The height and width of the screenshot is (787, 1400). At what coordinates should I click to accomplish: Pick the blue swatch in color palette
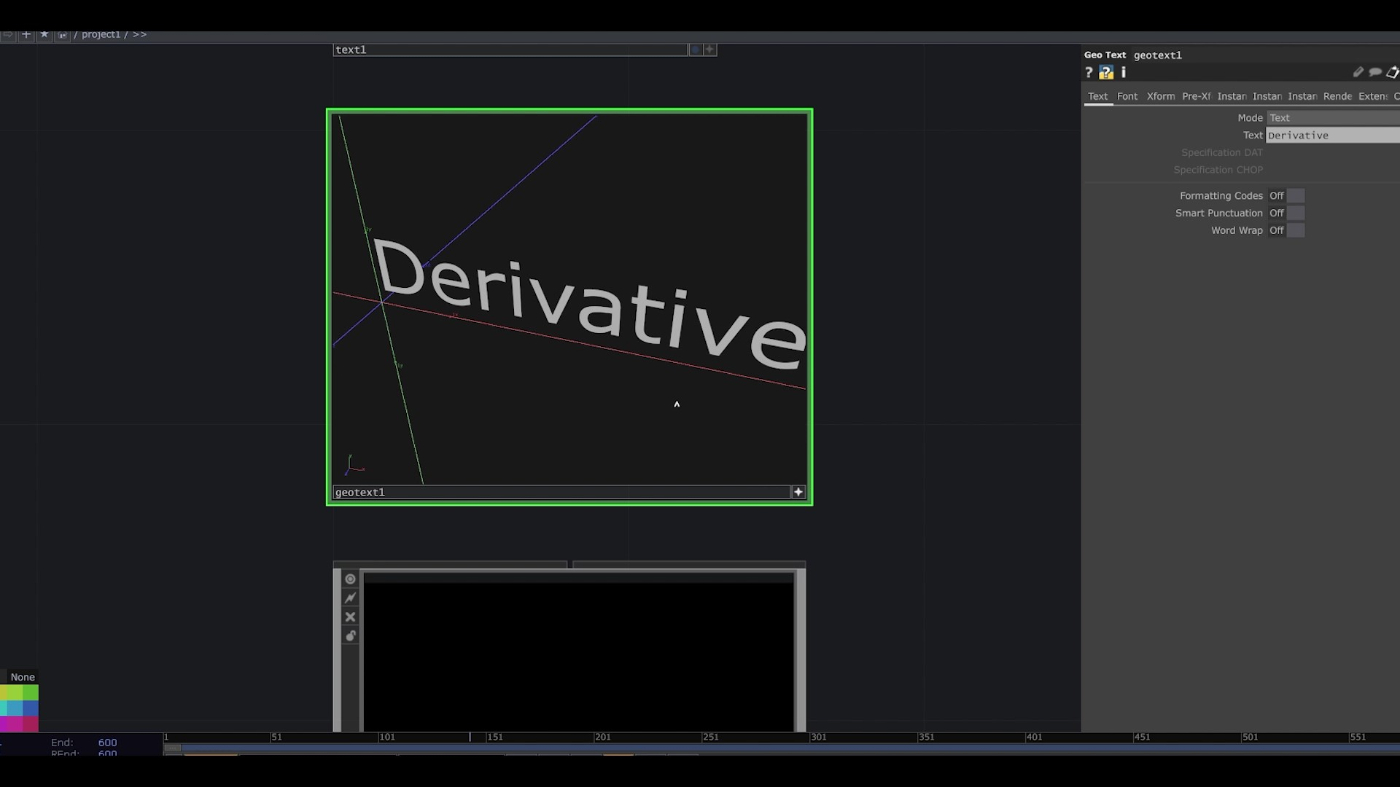pos(30,708)
